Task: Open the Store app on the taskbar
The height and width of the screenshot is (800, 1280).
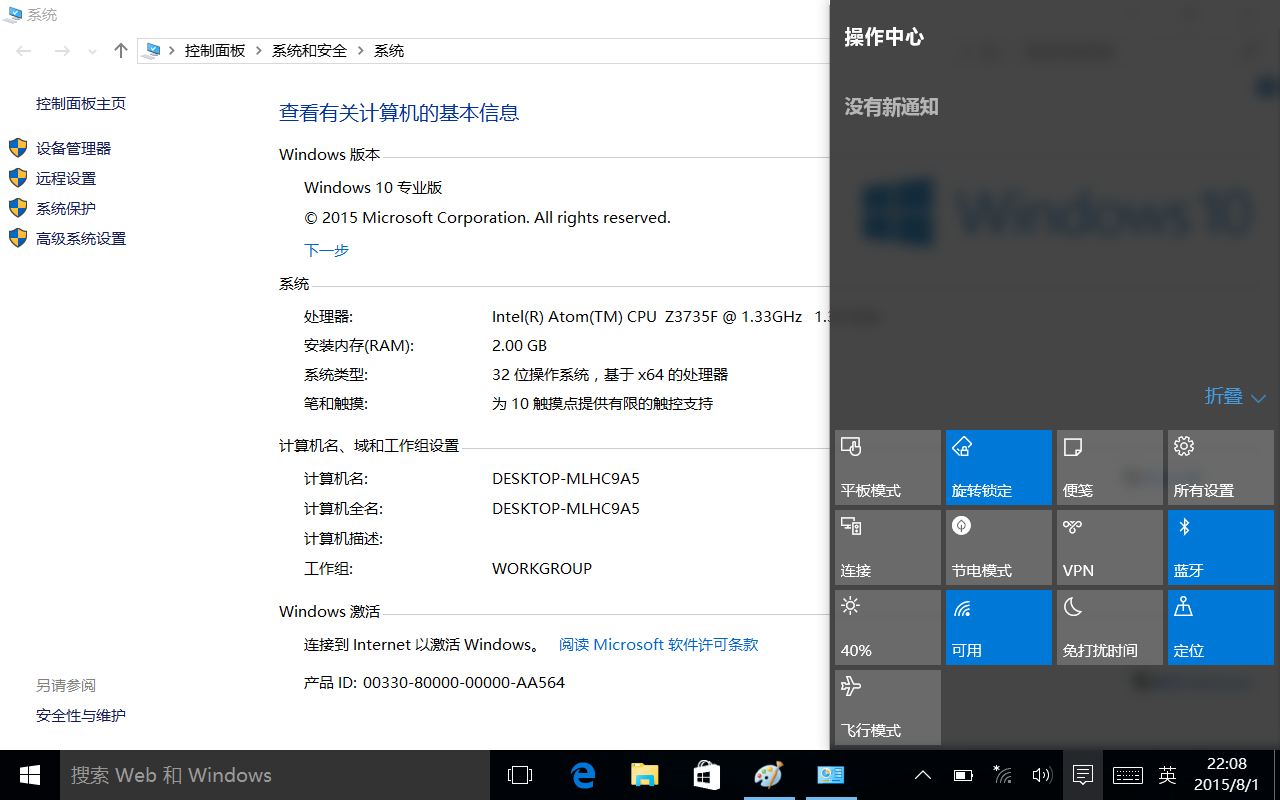Action: click(706, 775)
